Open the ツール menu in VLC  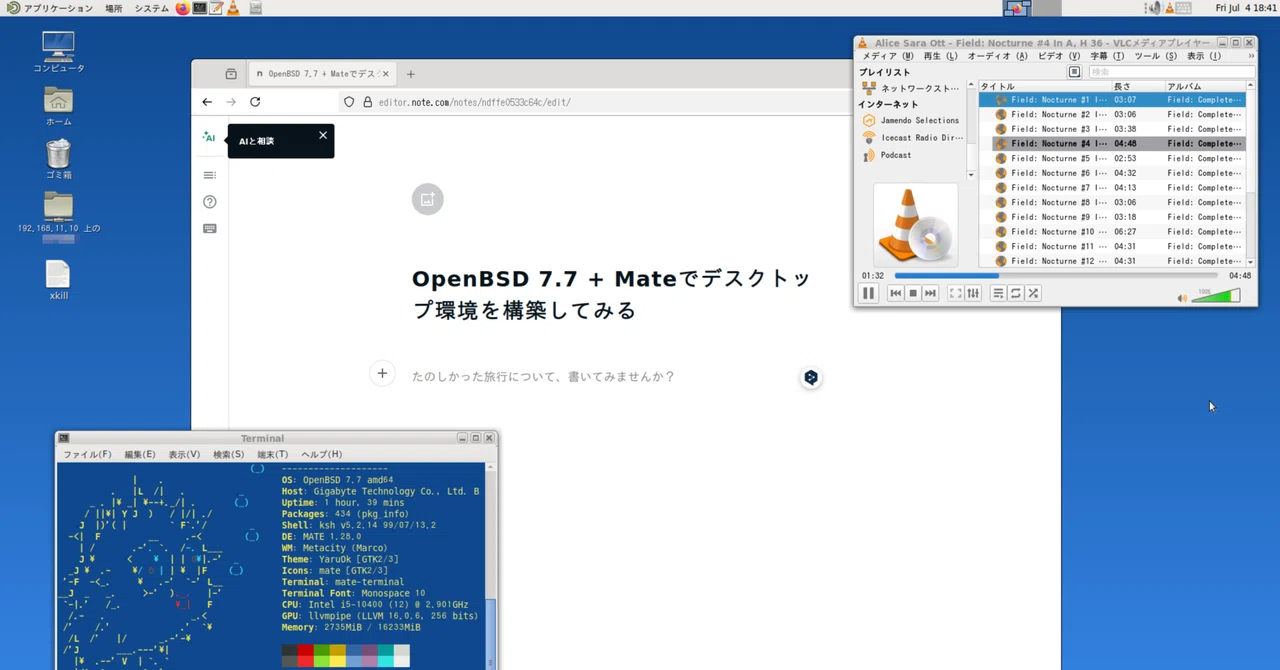(x=1155, y=57)
